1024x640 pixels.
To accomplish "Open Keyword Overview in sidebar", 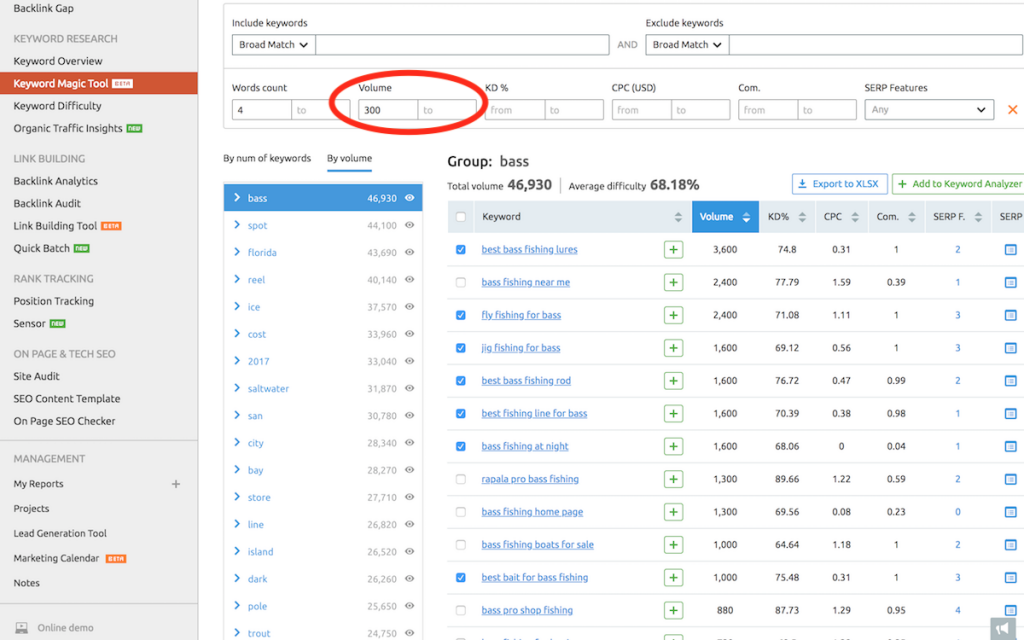I will [x=58, y=61].
